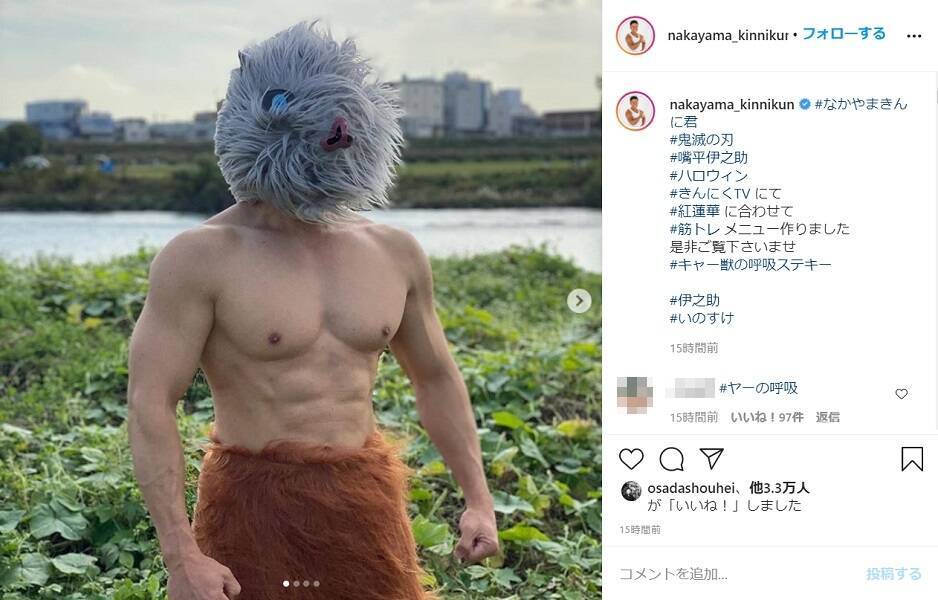Open hashtag #ハロウィン
Image resolution: width=938 pixels, height=600 pixels.
pos(709,176)
